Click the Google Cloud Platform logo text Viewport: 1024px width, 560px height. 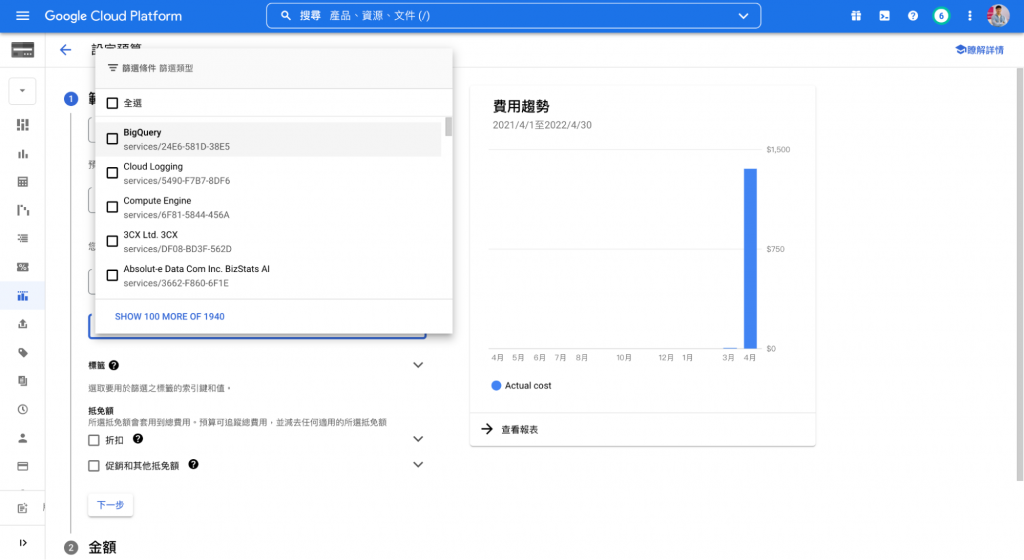113,16
